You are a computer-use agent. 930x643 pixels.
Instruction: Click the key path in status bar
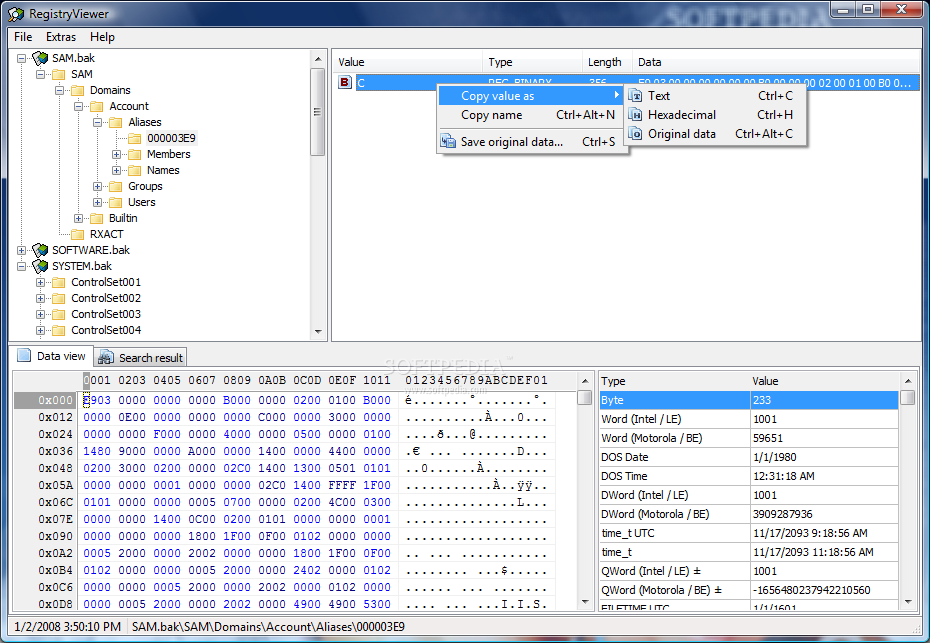pos(268,627)
